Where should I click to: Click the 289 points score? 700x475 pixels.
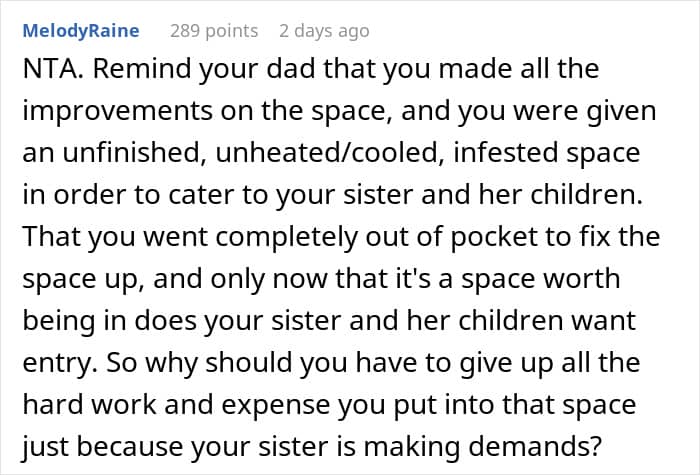tap(213, 31)
